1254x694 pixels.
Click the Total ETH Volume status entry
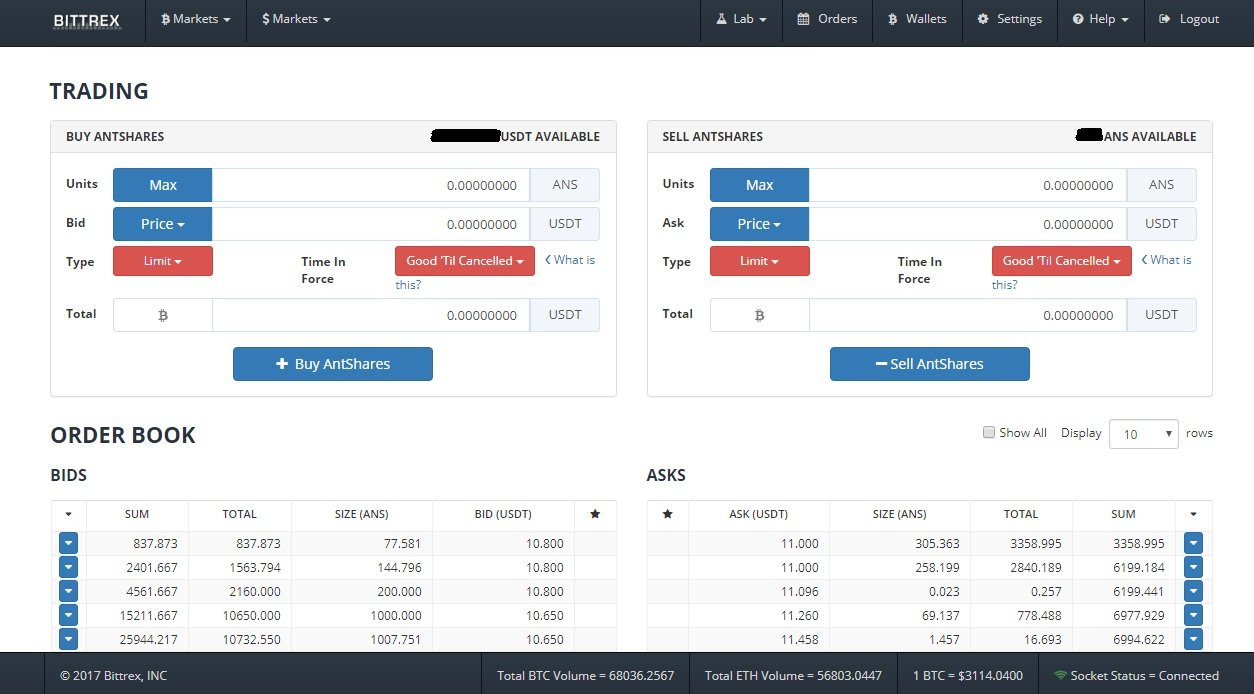[793, 675]
